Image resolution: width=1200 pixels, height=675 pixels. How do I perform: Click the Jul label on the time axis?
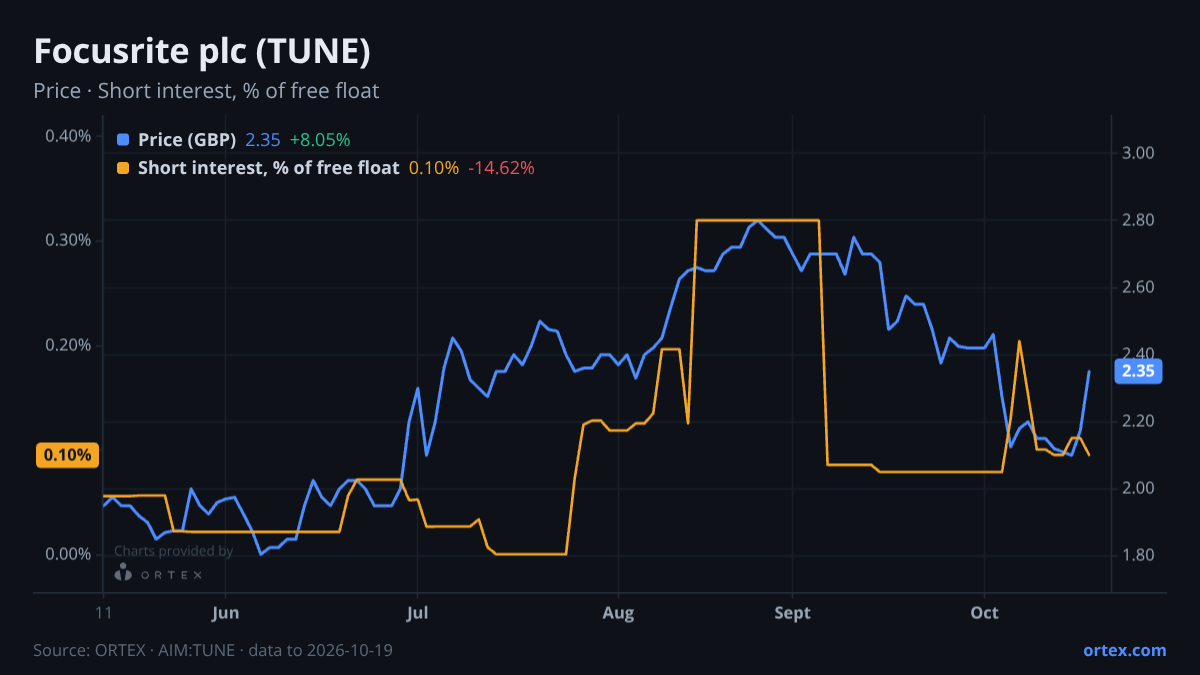(417, 613)
